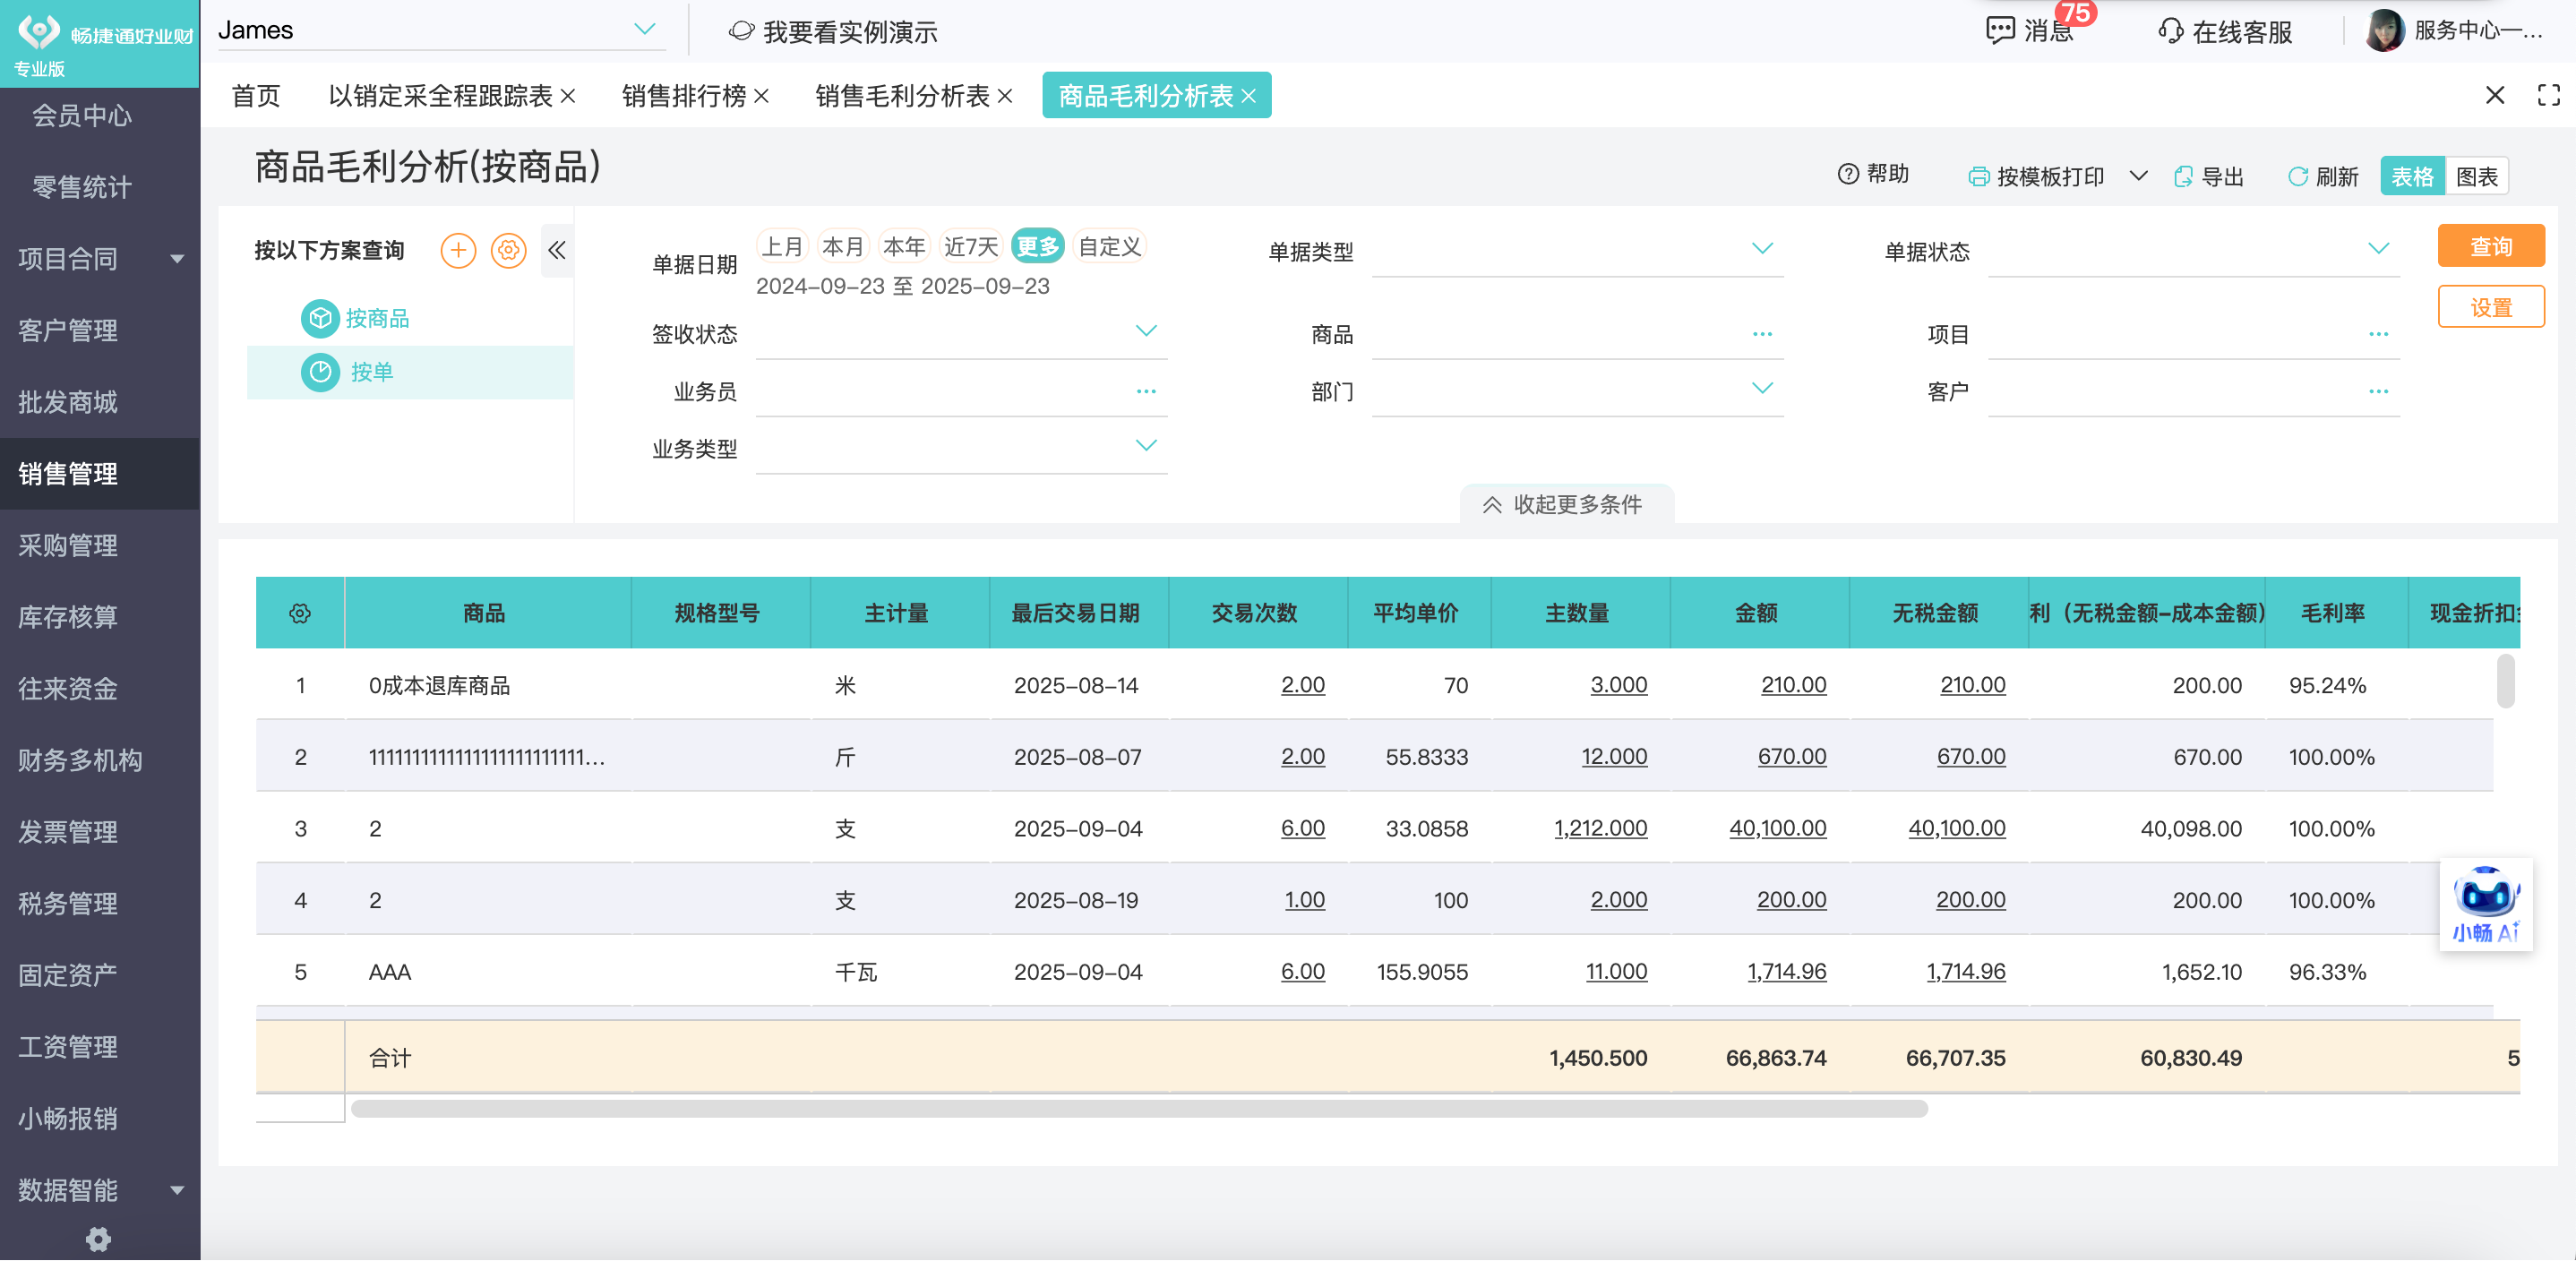This screenshot has height=1261, width=2576.
Task: Select the 更多 date range option
Action: [1038, 246]
